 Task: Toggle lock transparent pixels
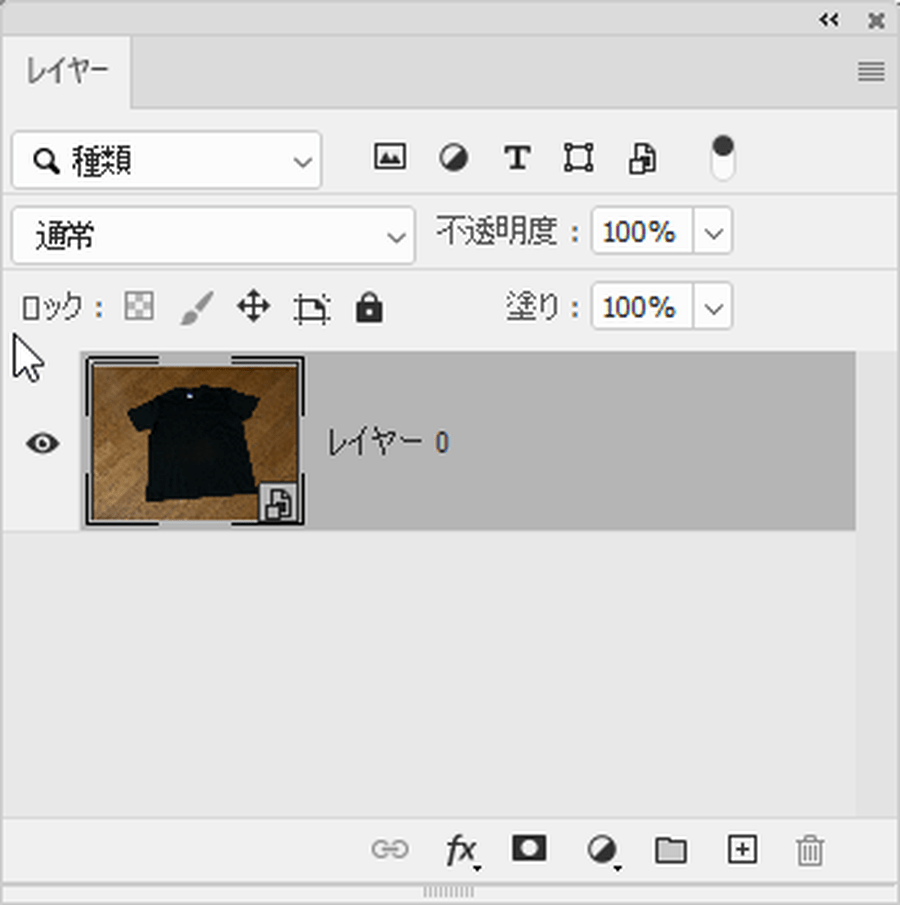[x=139, y=307]
